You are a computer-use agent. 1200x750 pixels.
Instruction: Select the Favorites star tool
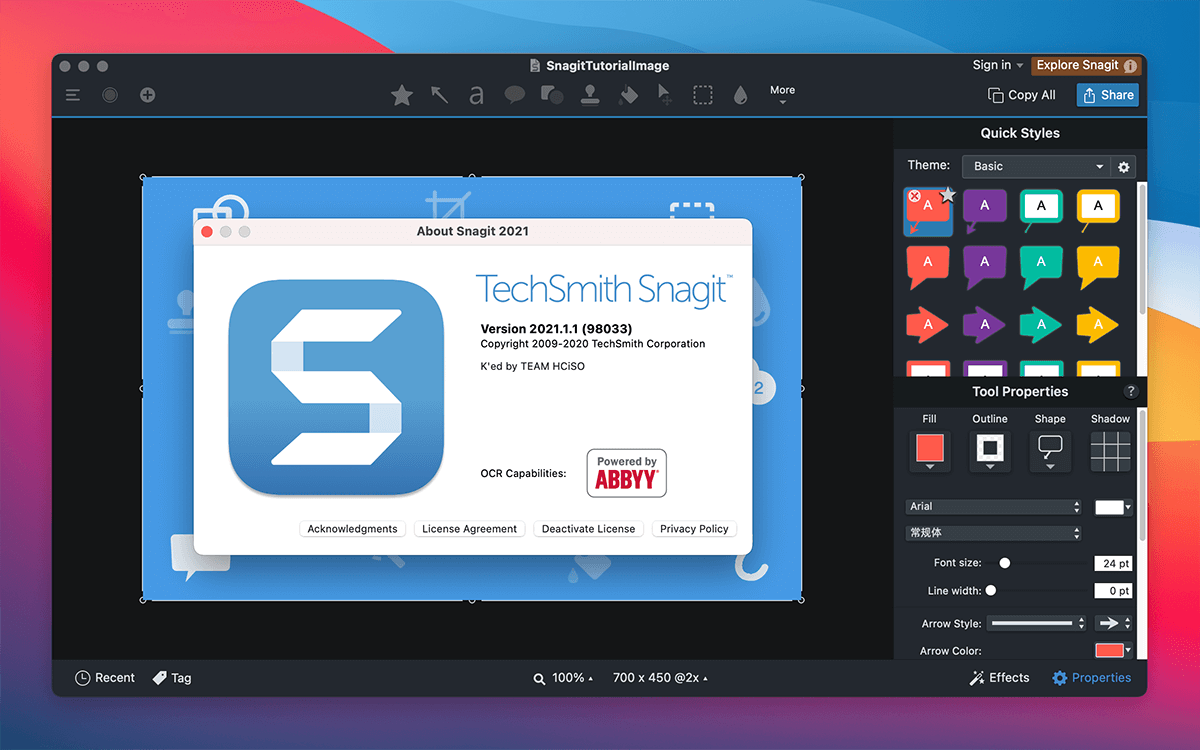tap(401, 95)
